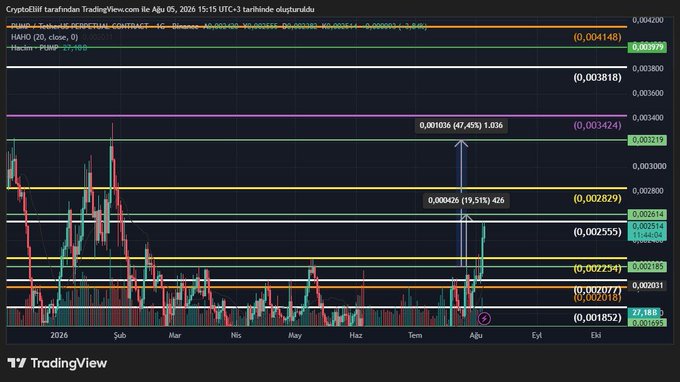Click the 0,001036 (47,45%) measurement label
680x382 pixels.
pyautogui.click(x=461, y=125)
